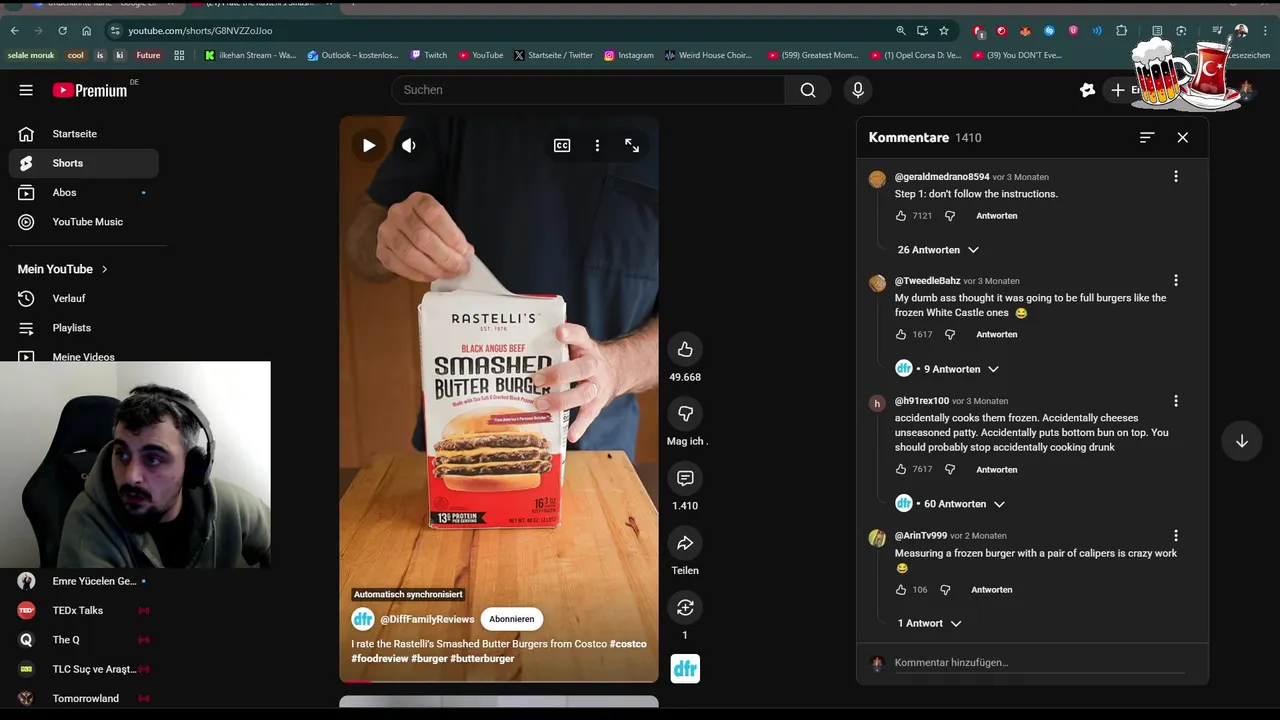Viewport: 1280px width, 720px height.
Task: Close the Kommentare panel
Action: pyautogui.click(x=1183, y=137)
